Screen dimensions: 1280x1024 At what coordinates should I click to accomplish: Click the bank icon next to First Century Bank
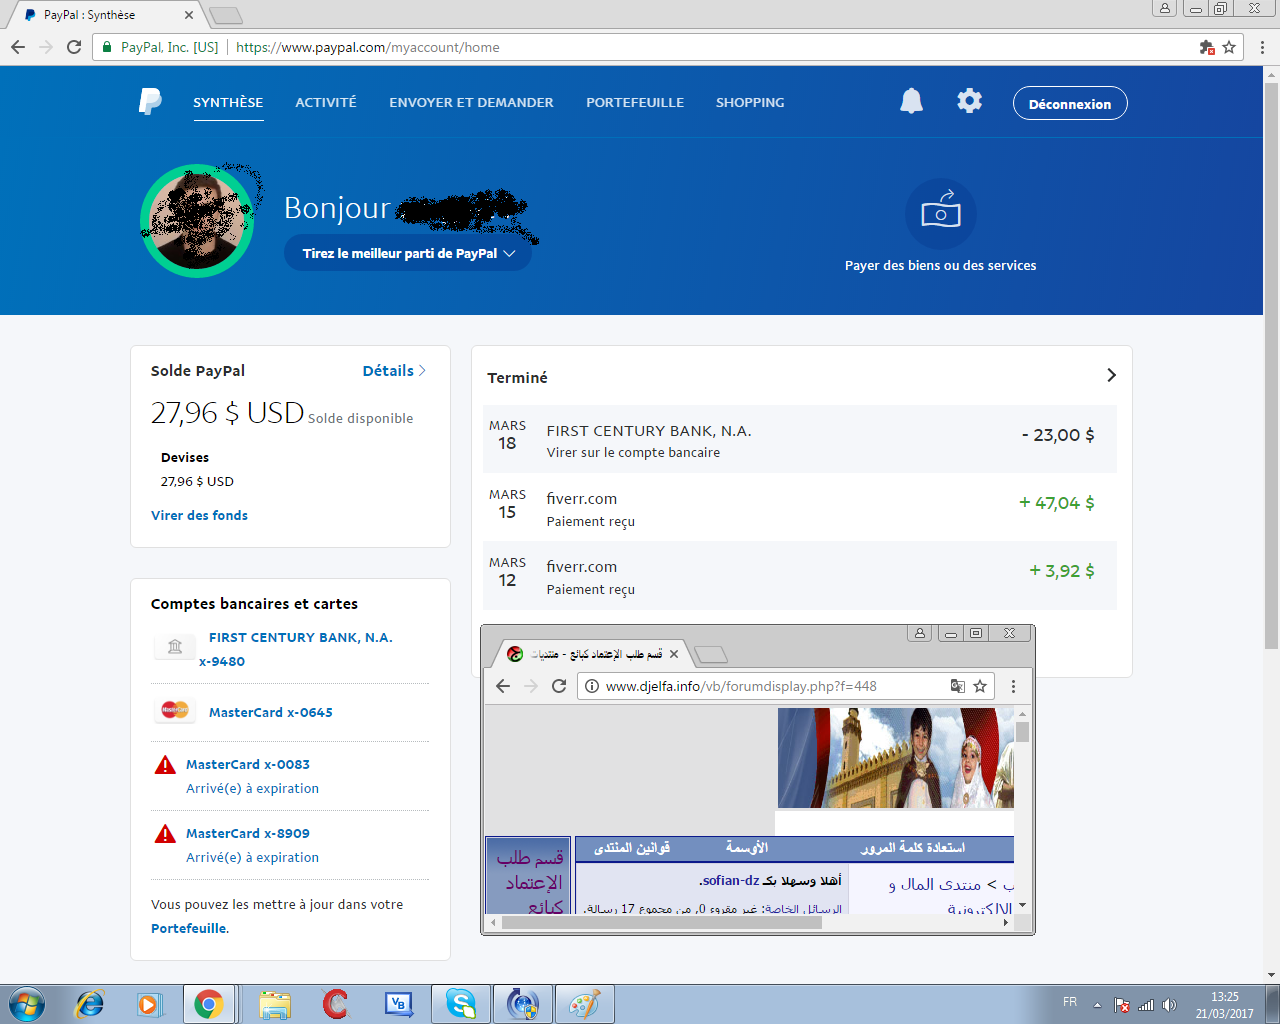(x=175, y=646)
